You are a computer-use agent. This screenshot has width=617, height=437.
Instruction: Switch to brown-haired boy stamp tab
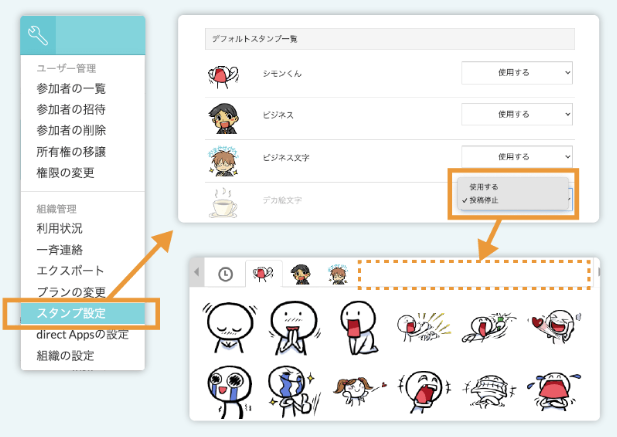click(338, 274)
